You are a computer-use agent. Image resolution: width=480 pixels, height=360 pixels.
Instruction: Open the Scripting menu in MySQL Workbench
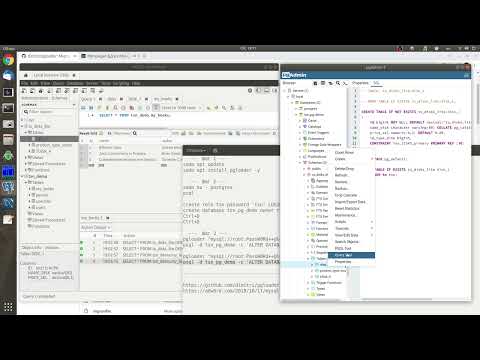[121, 83]
